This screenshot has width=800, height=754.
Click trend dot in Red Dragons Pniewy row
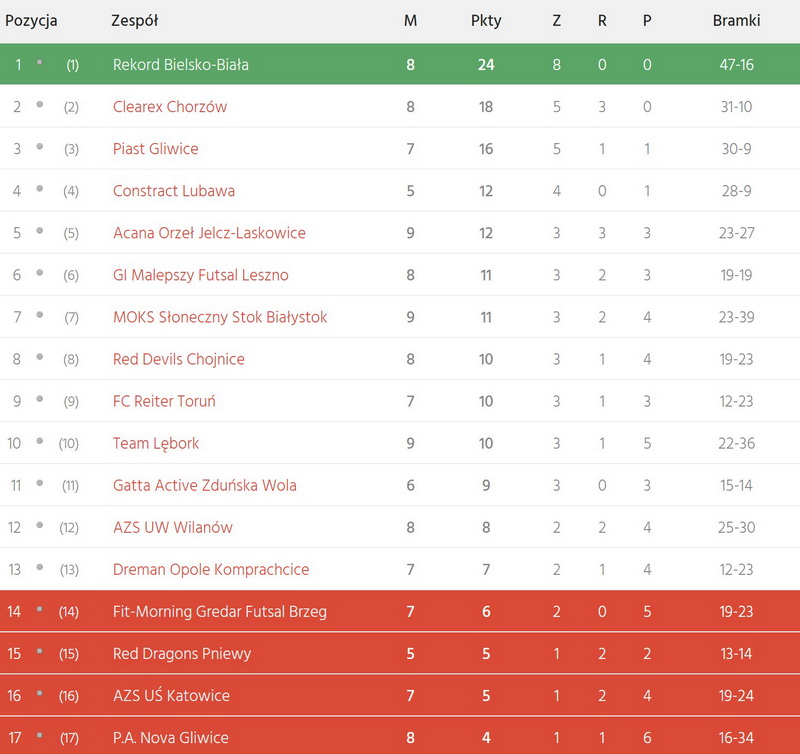[x=40, y=650]
